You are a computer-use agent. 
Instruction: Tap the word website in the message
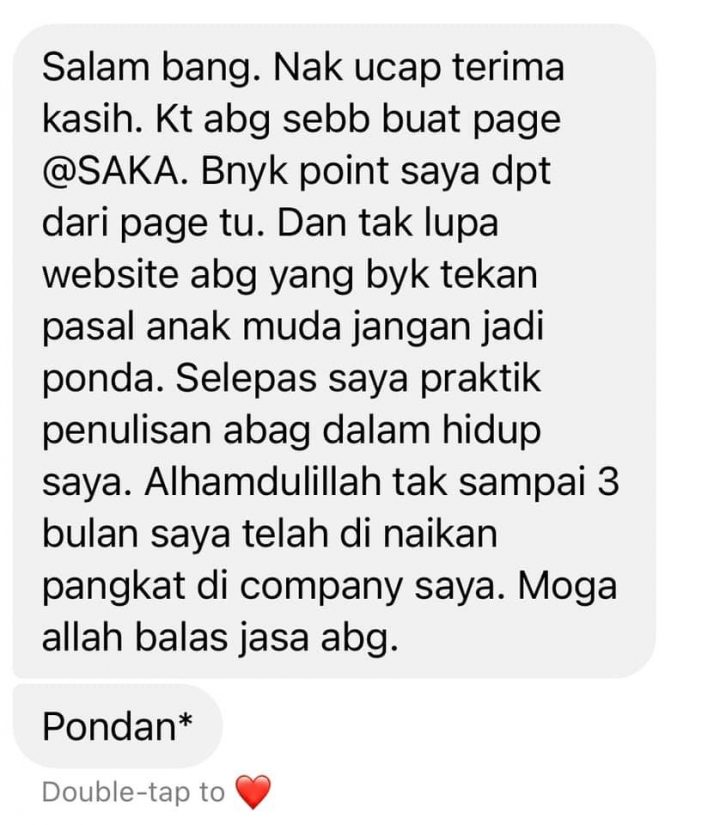click(110, 275)
